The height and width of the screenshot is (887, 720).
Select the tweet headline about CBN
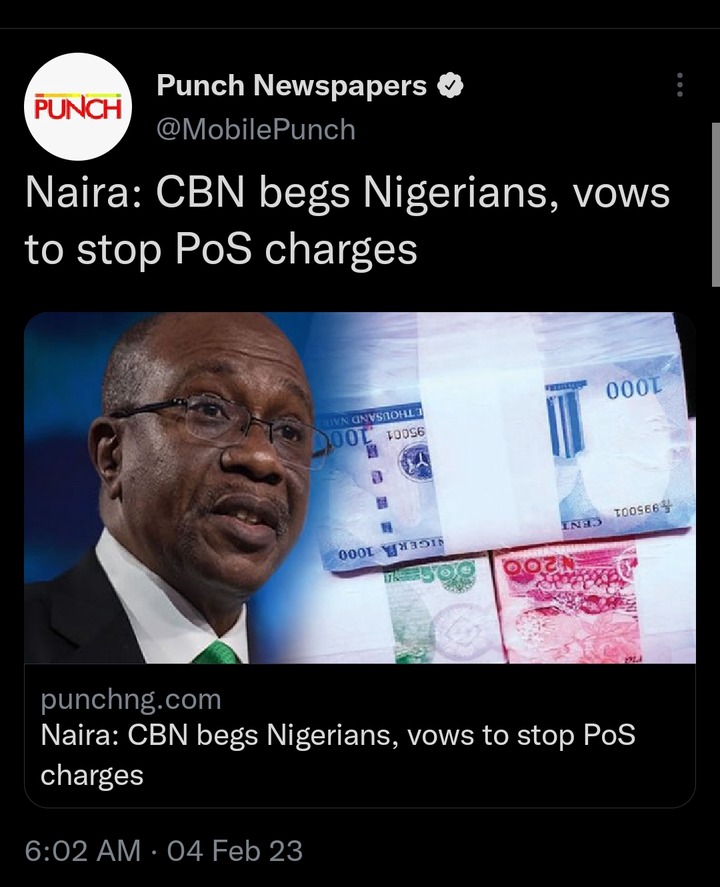click(347, 221)
